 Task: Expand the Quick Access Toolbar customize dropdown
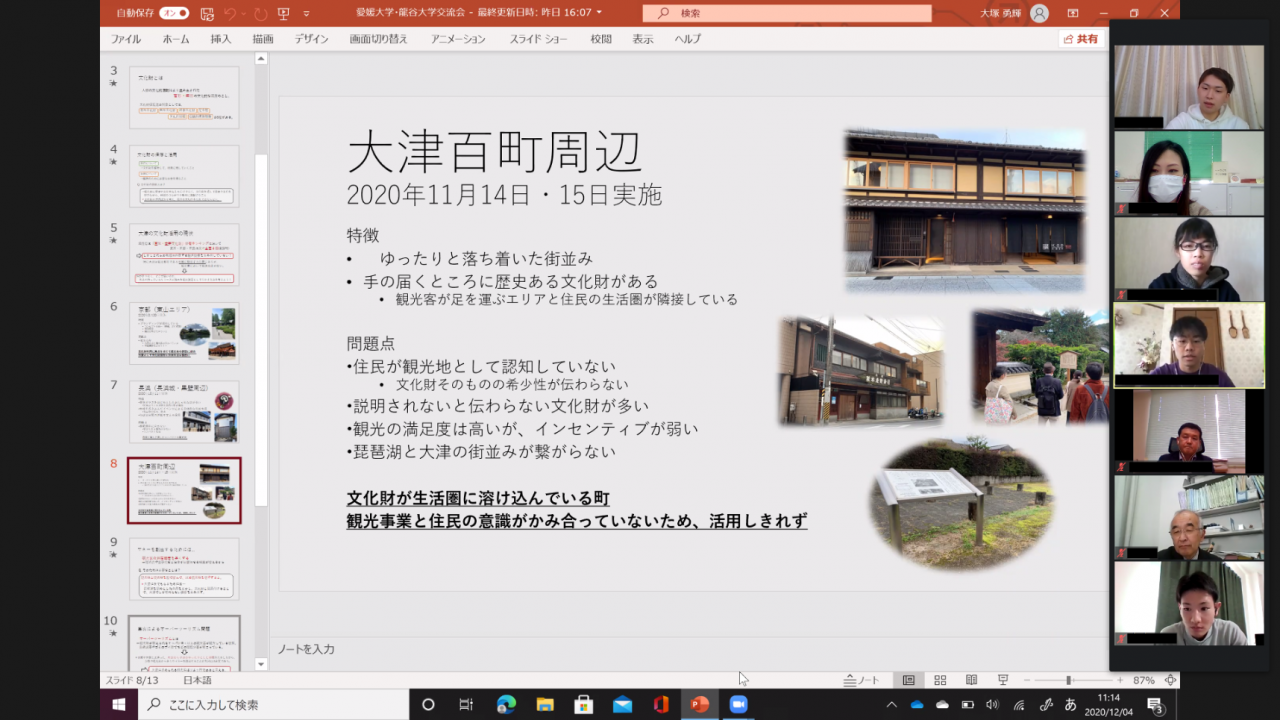click(x=306, y=13)
